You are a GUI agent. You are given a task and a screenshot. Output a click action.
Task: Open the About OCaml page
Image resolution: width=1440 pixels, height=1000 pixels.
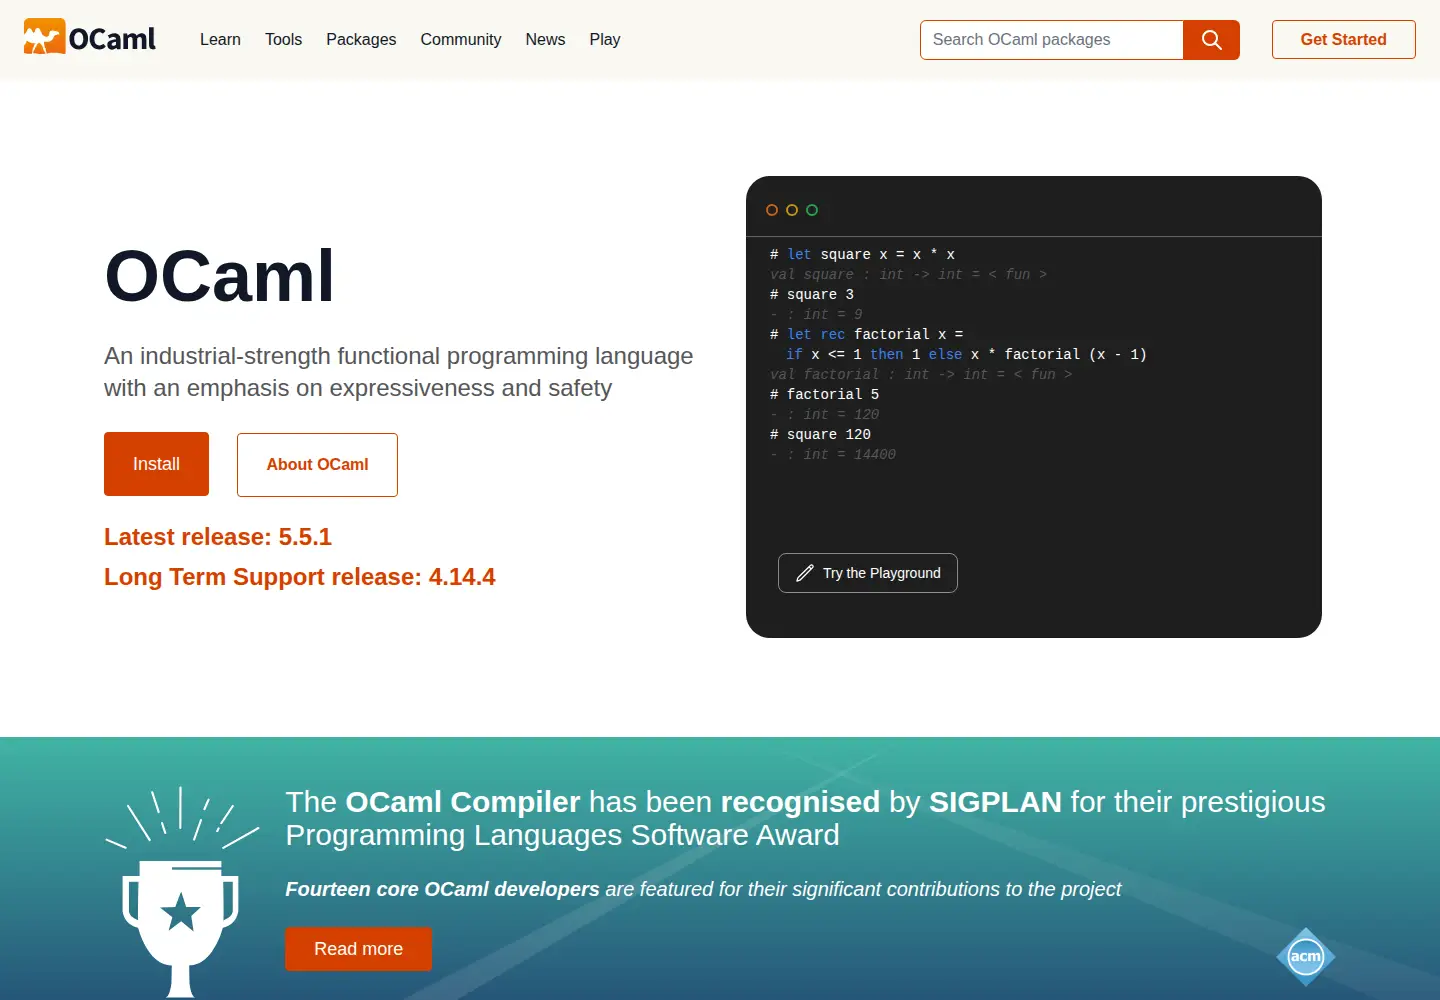point(317,465)
